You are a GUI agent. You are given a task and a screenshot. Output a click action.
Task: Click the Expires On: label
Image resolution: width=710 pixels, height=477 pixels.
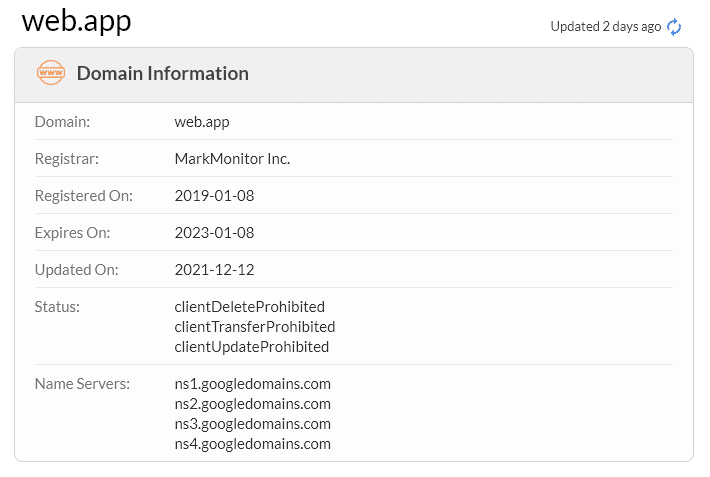tap(72, 233)
